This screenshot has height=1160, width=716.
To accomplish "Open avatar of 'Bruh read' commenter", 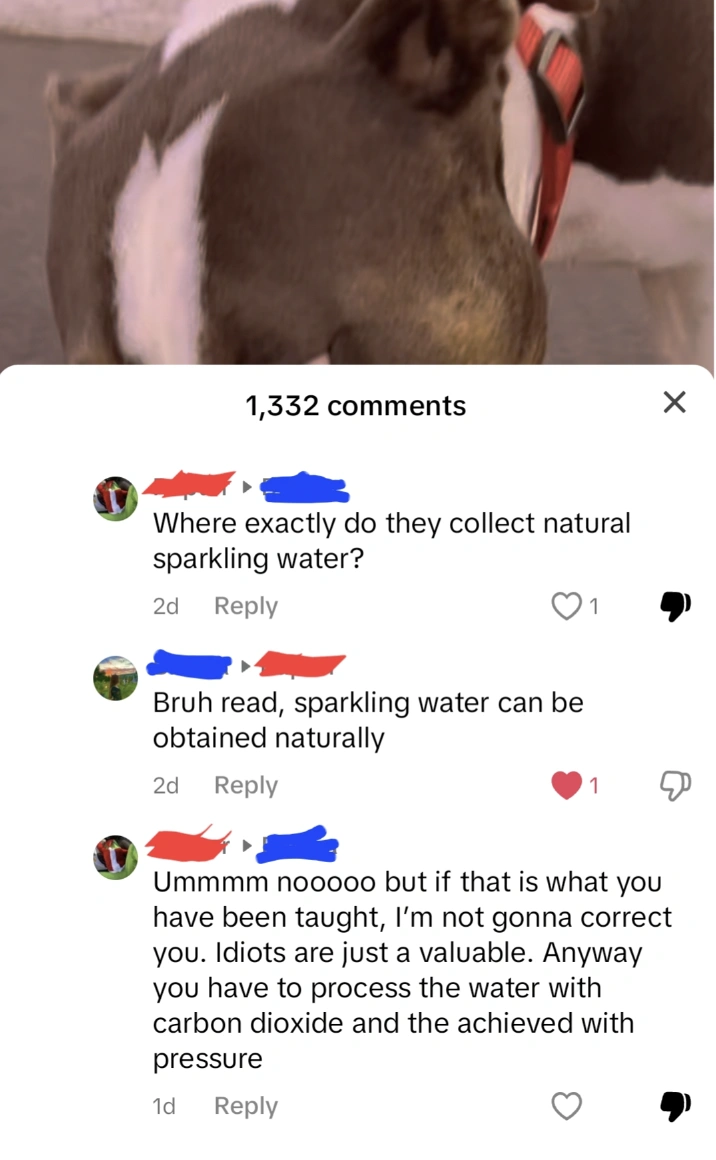I will click(115, 678).
